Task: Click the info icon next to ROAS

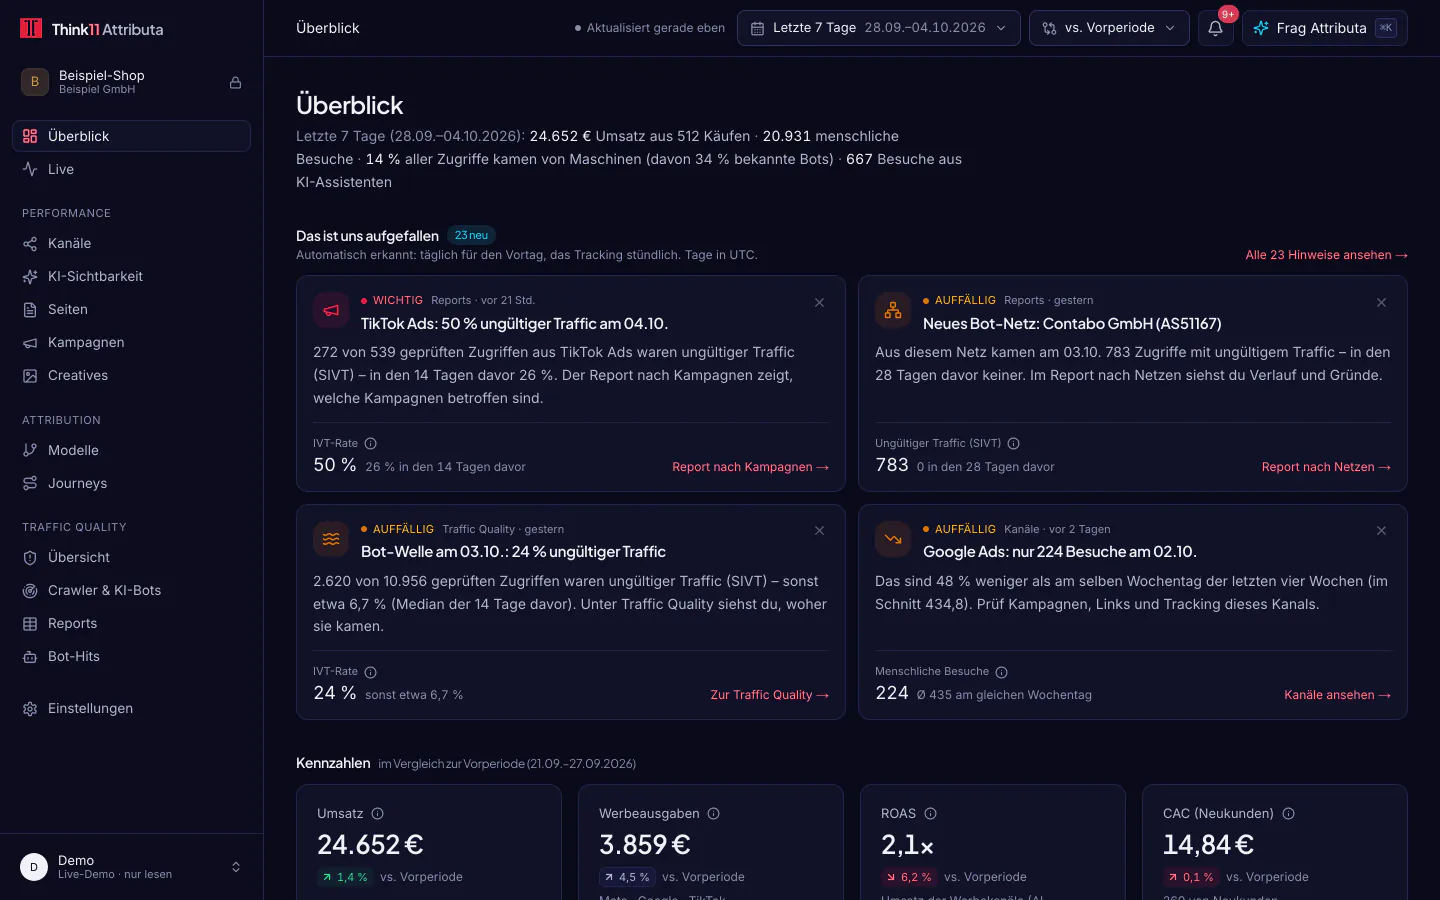Action: (x=931, y=814)
